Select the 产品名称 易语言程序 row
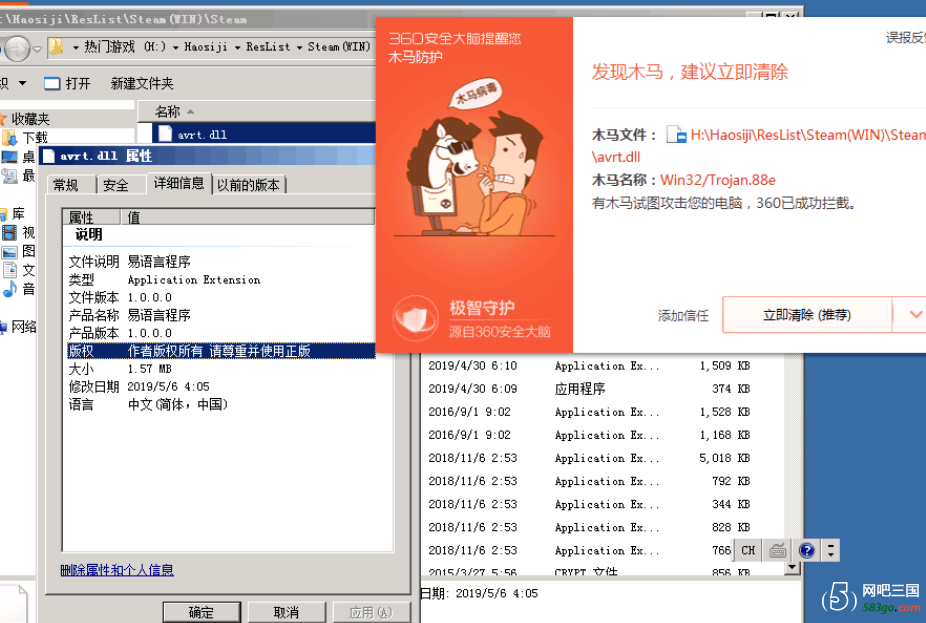This screenshot has width=926, height=623. [221, 315]
